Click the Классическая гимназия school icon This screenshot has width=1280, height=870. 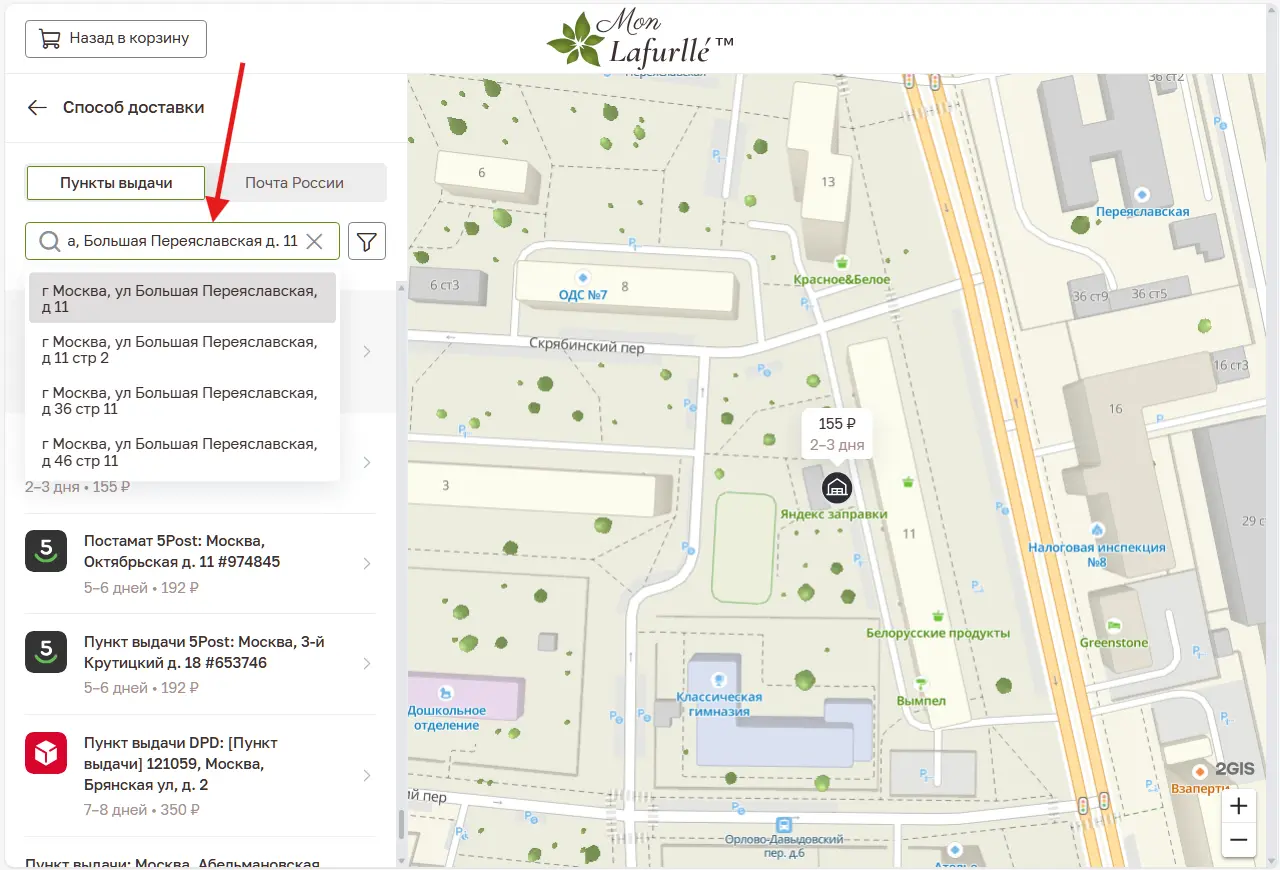719,678
